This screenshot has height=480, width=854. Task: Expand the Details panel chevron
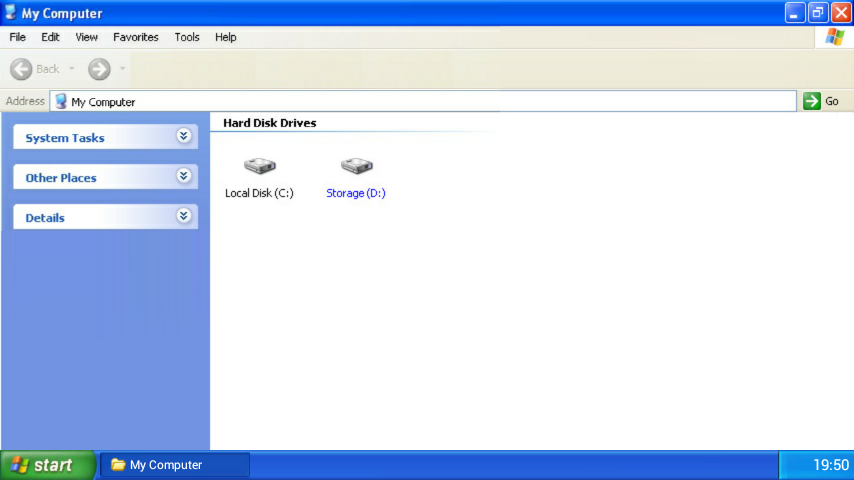click(184, 216)
